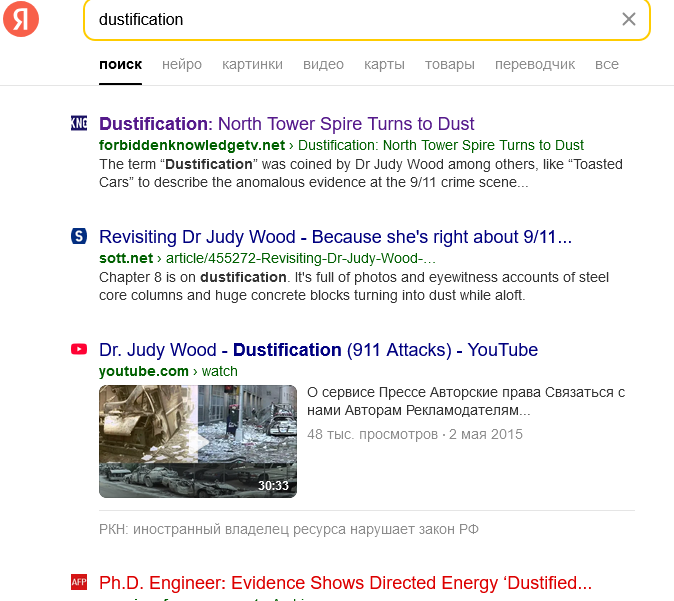Click snippet 'Chapter 8 is on dustification'
This screenshot has height=601, width=674.
(354, 286)
